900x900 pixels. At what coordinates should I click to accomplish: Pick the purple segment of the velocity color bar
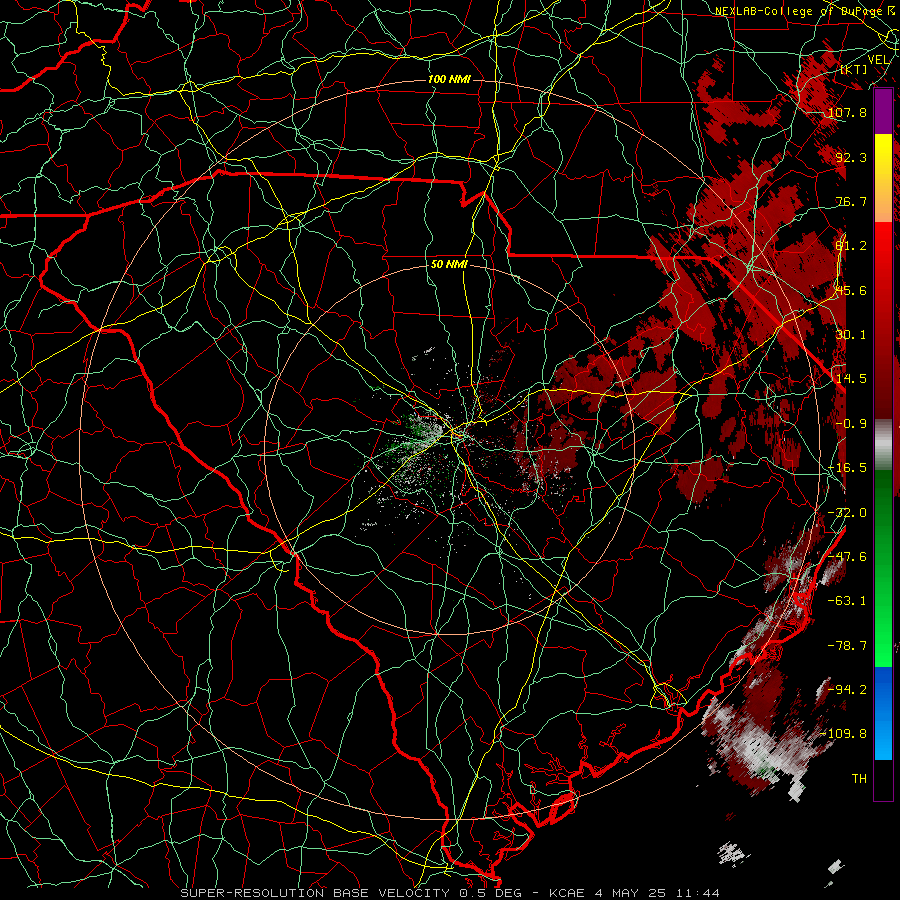coord(883,112)
